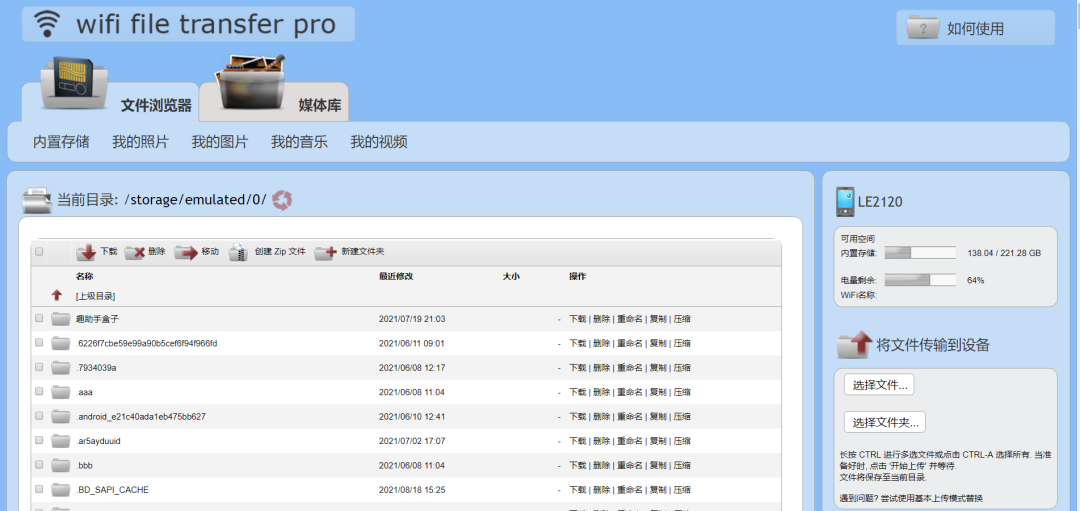Viewport: 1080px width, 511px height.
Task: Click the wifi file transfer pro title
Action: pyautogui.click(x=206, y=24)
